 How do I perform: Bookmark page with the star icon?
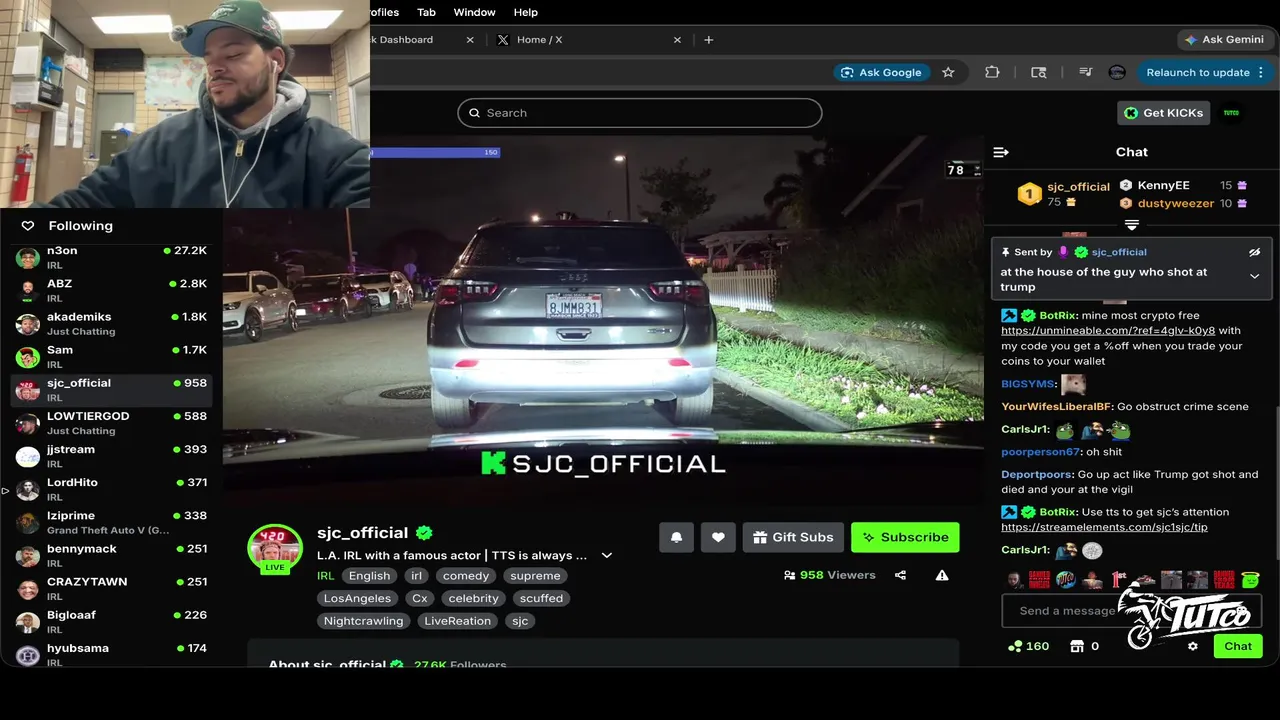pyautogui.click(x=948, y=72)
